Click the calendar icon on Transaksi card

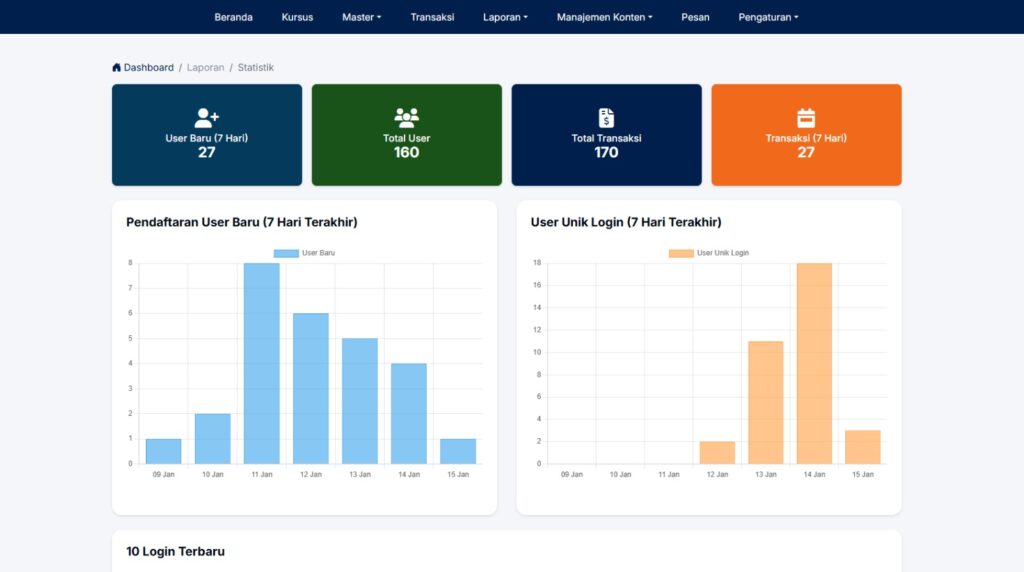click(806, 118)
